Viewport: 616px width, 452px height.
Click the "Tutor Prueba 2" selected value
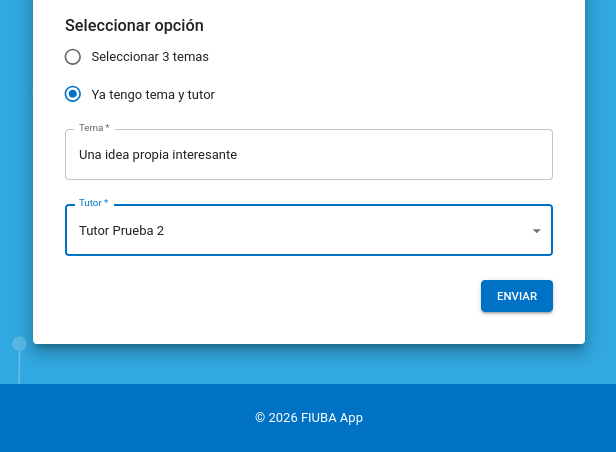coord(121,231)
